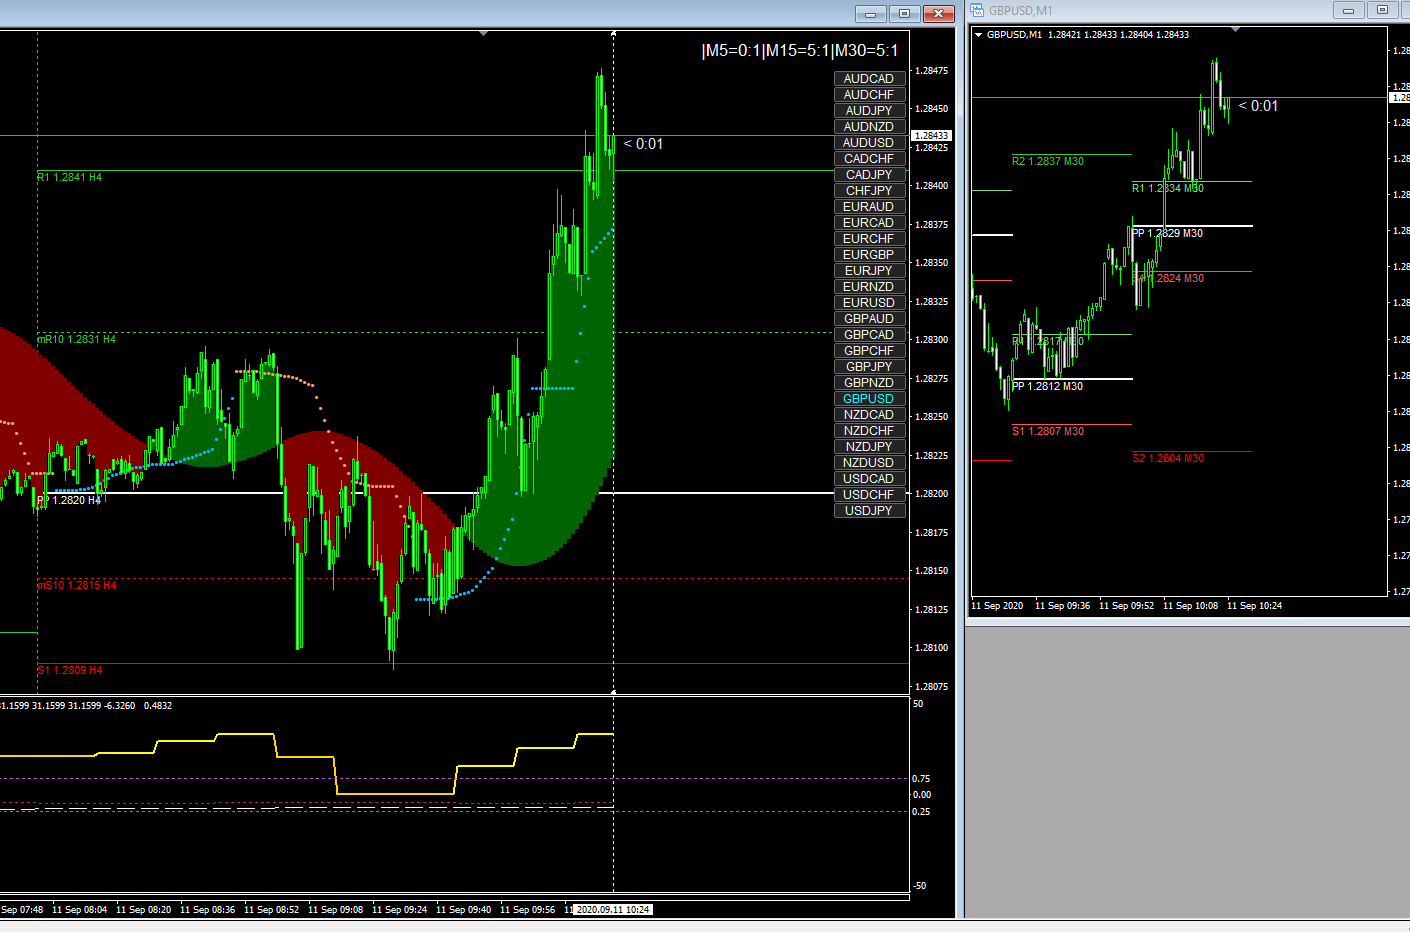This screenshot has width=1410, height=932.
Task: Select the CADCHF symbol button
Action: (x=869, y=159)
